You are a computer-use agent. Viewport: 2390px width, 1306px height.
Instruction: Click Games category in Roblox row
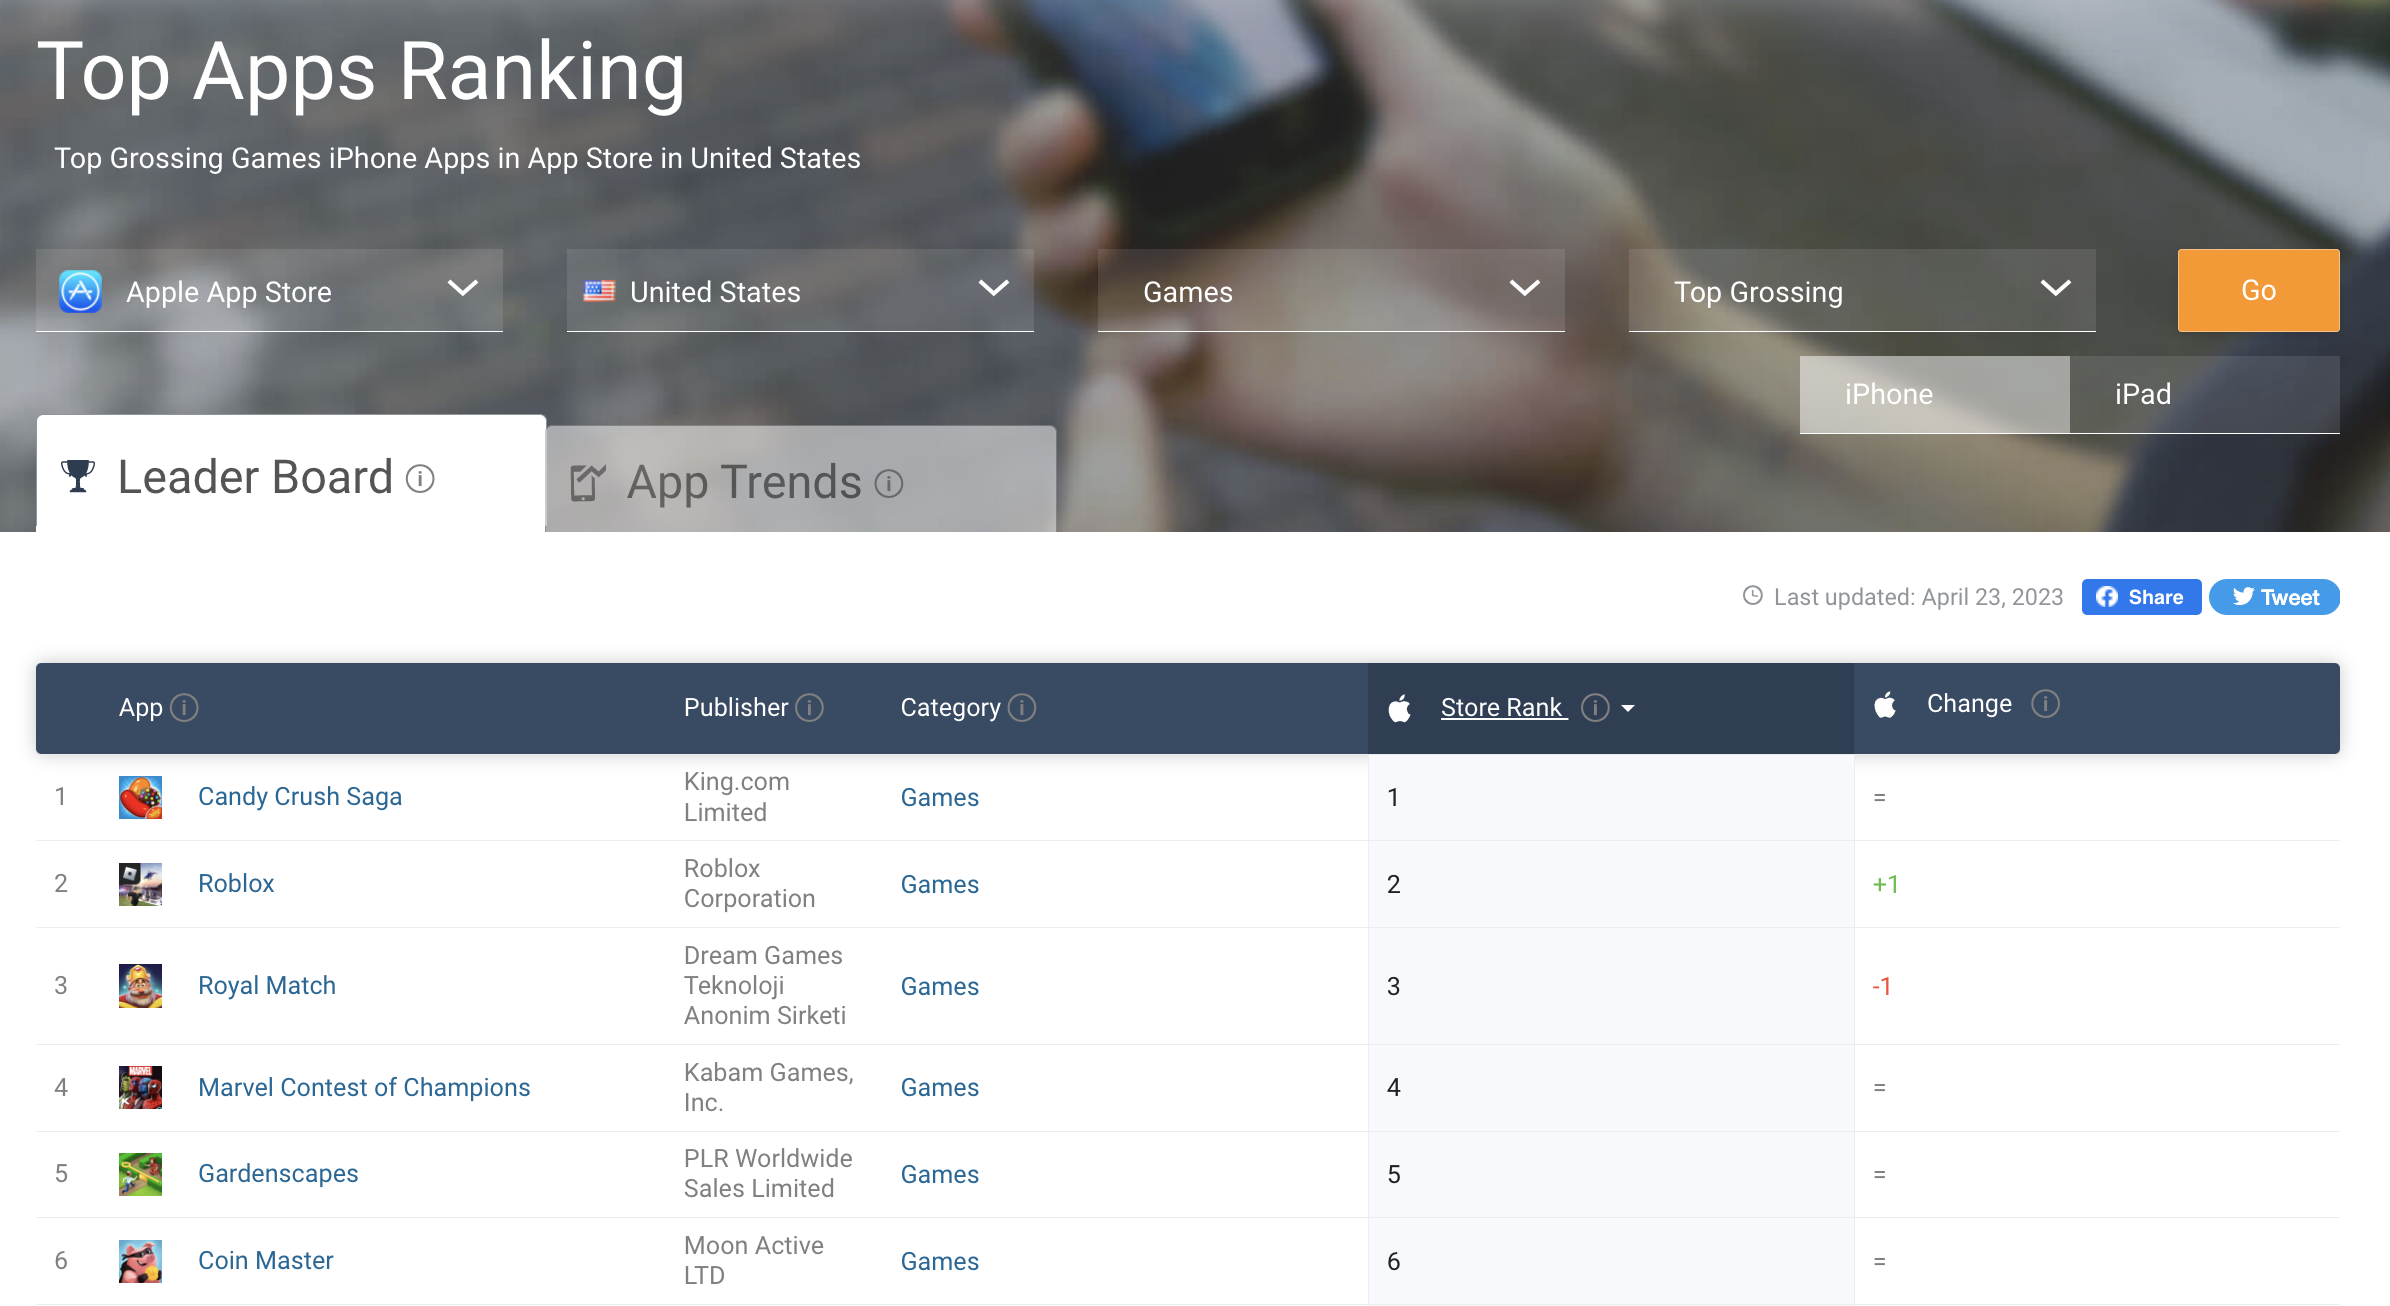[940, 885]
